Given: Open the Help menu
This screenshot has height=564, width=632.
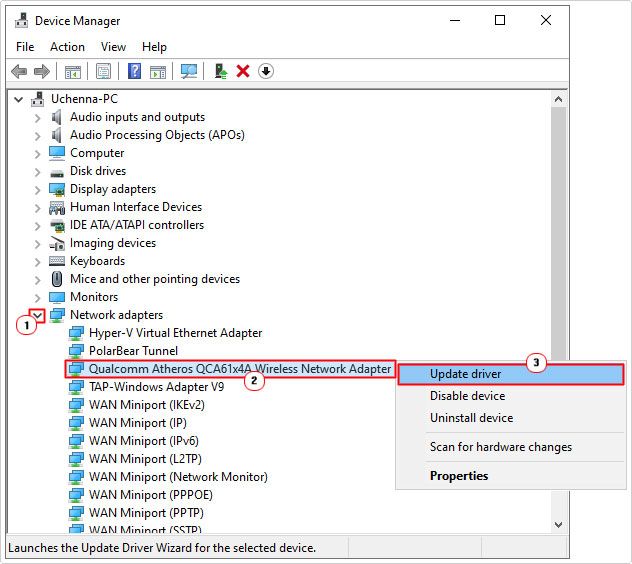Looking at the screenshot, I should pos(154,47).
